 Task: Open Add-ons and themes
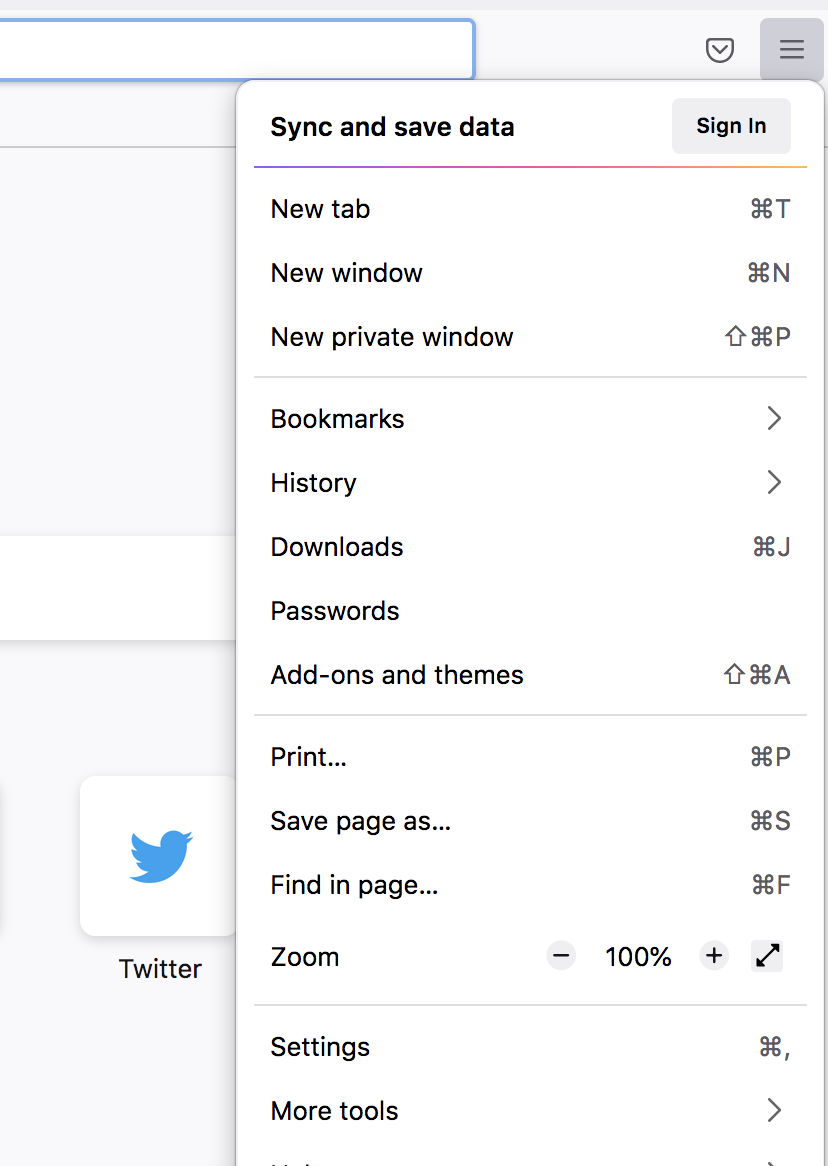pos(530,675)
